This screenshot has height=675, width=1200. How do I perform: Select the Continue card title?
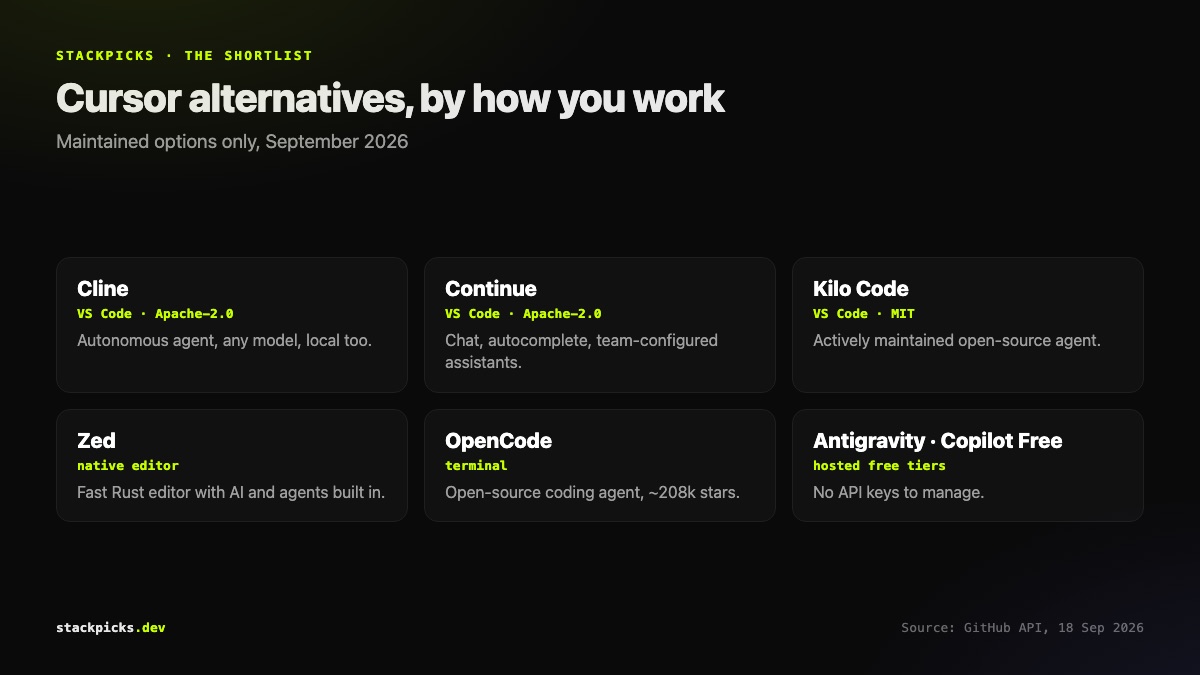(491, 289)
